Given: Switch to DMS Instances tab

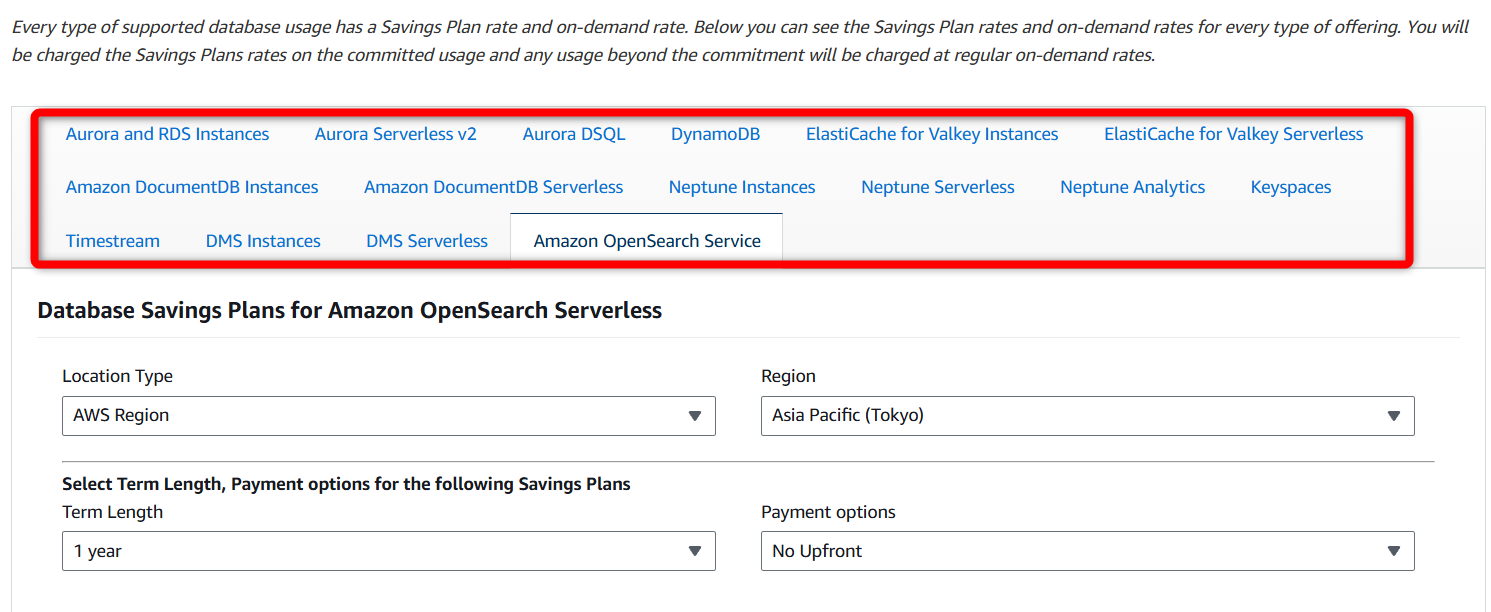Looking at the screenshot, I should click(263, 241).
